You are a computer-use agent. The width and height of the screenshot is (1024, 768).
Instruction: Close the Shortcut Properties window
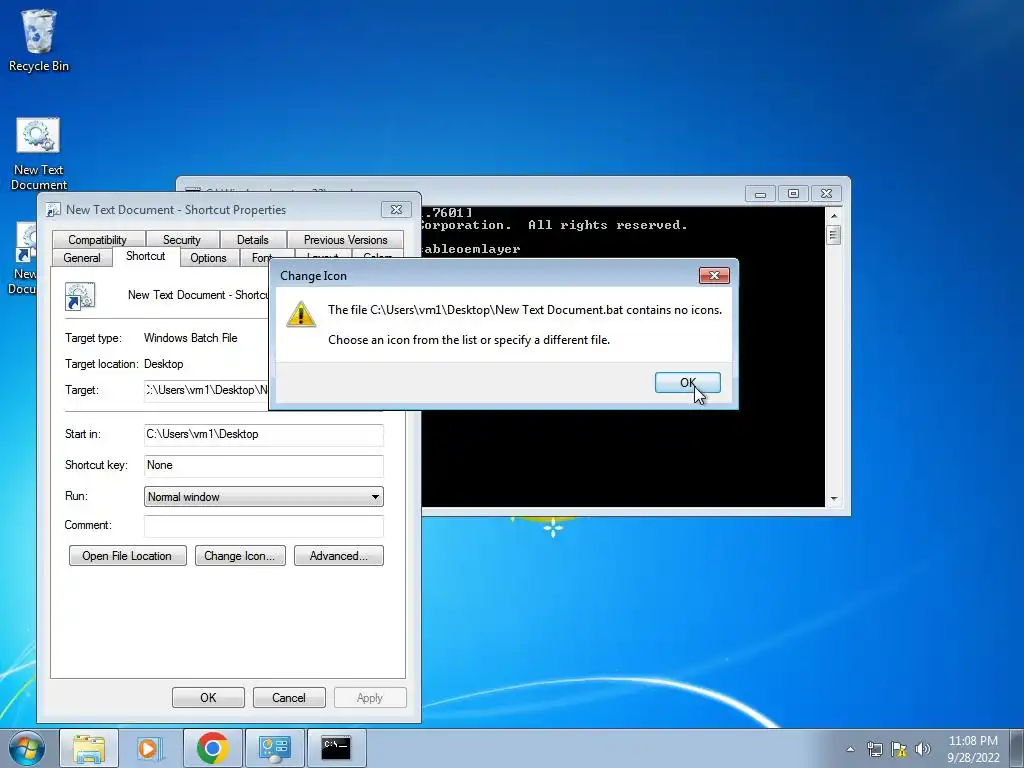[x=396, y=210]
